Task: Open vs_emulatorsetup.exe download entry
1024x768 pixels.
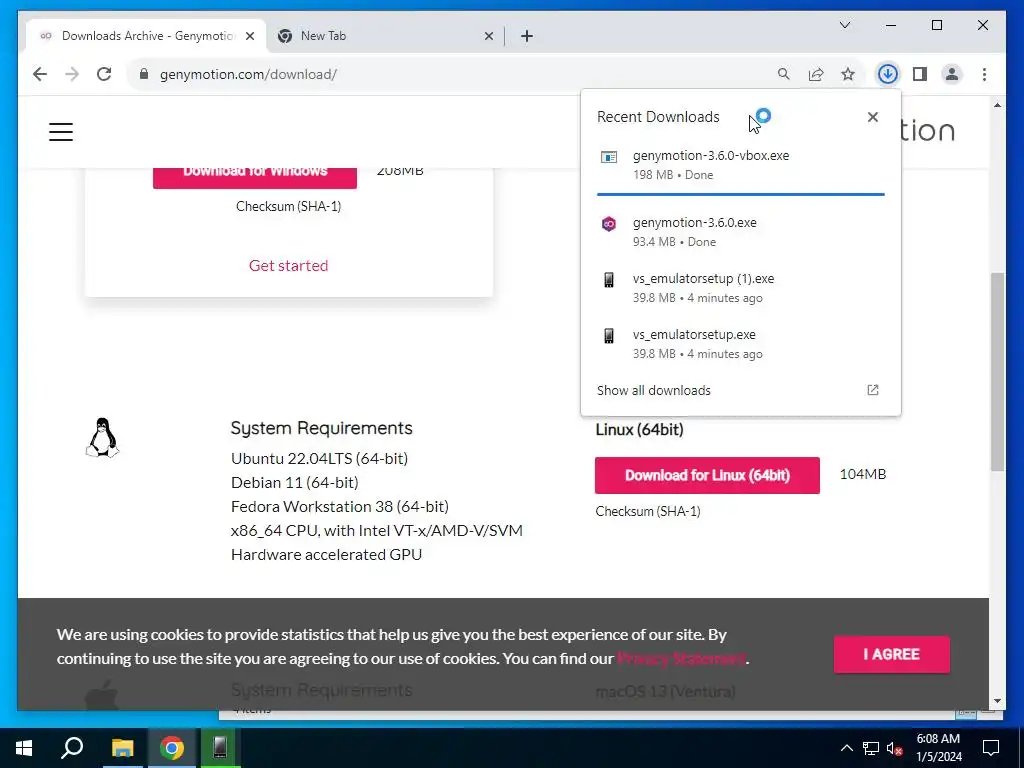Action: [741, 344]
